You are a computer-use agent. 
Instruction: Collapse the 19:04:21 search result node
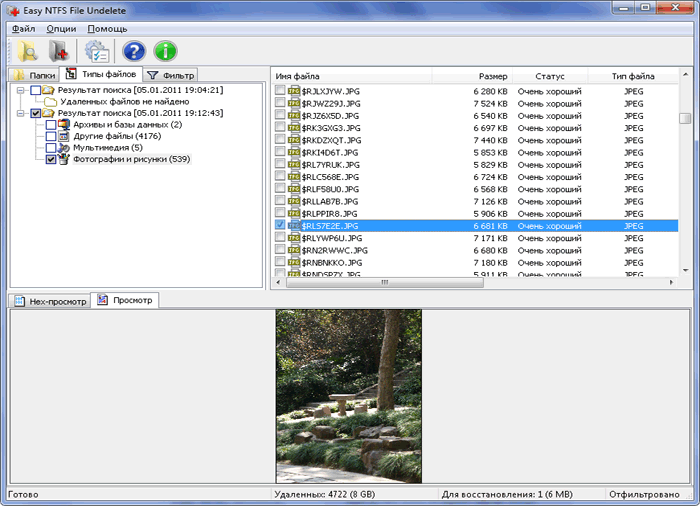tap(21, 90)
